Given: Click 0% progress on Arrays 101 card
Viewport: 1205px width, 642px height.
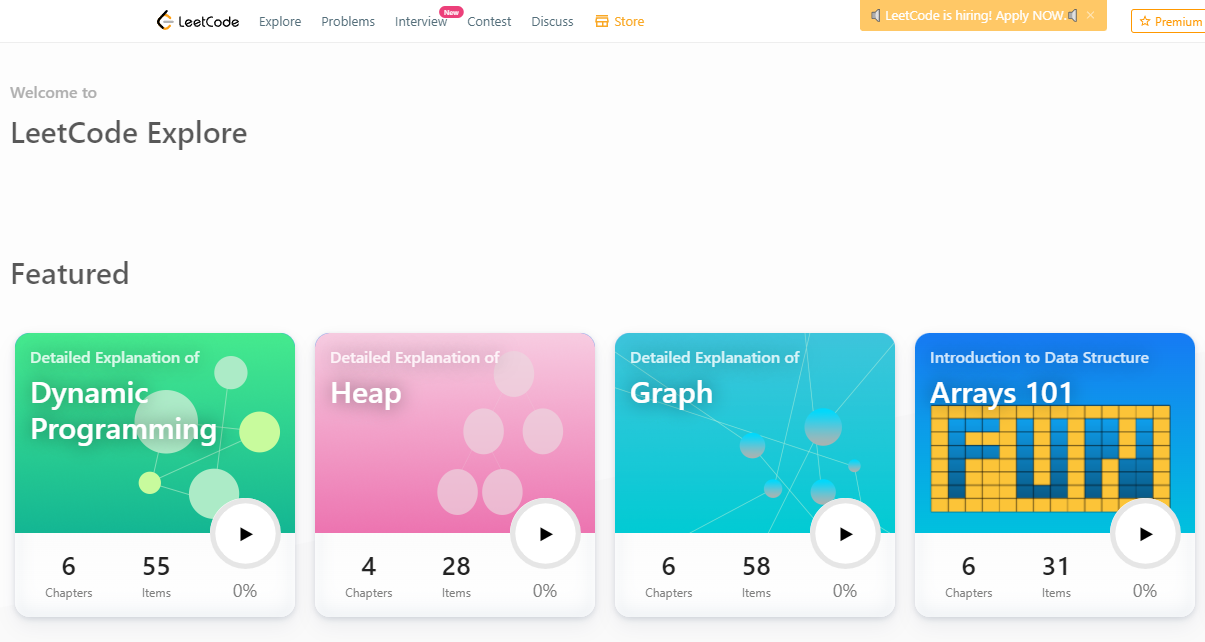Looking at the screenshot, I should 1145,591.
